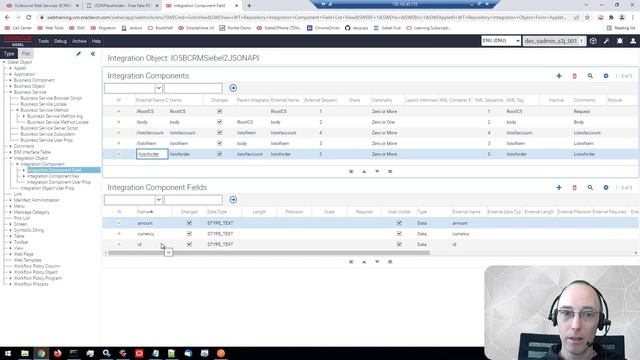Image resolution: width=640 pixels, height=360 pixels.
Task: Toggle Changed checkbox for RootCS row
Action: 220,111
